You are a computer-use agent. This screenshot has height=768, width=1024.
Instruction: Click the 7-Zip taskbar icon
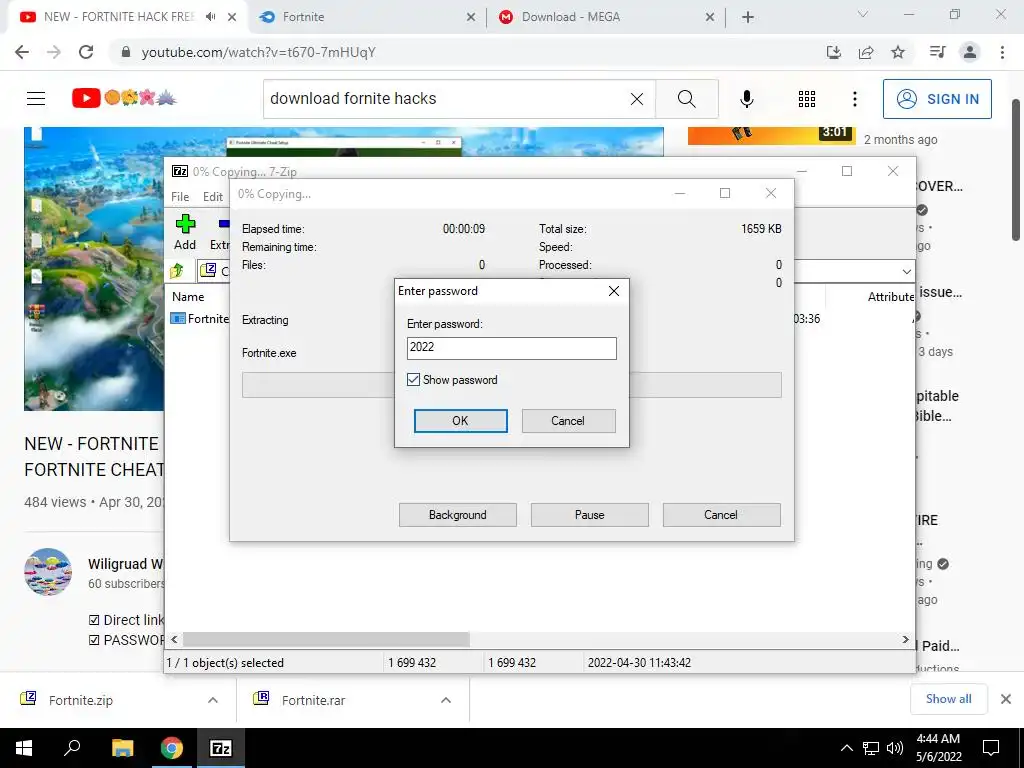tap(221, 748)
